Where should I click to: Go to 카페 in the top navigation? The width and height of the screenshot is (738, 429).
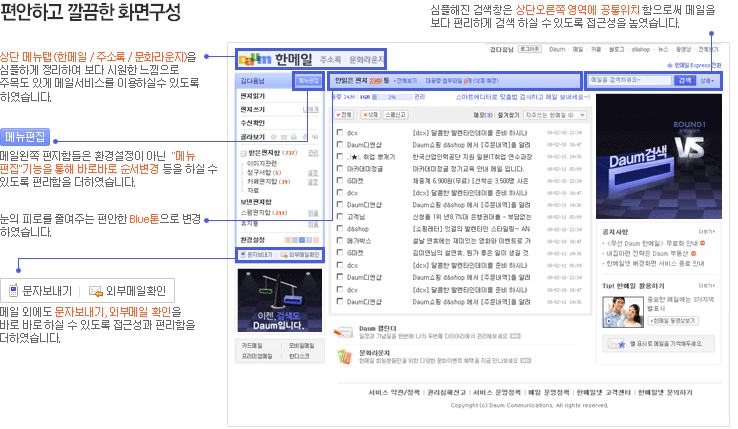tap(596, 49)
